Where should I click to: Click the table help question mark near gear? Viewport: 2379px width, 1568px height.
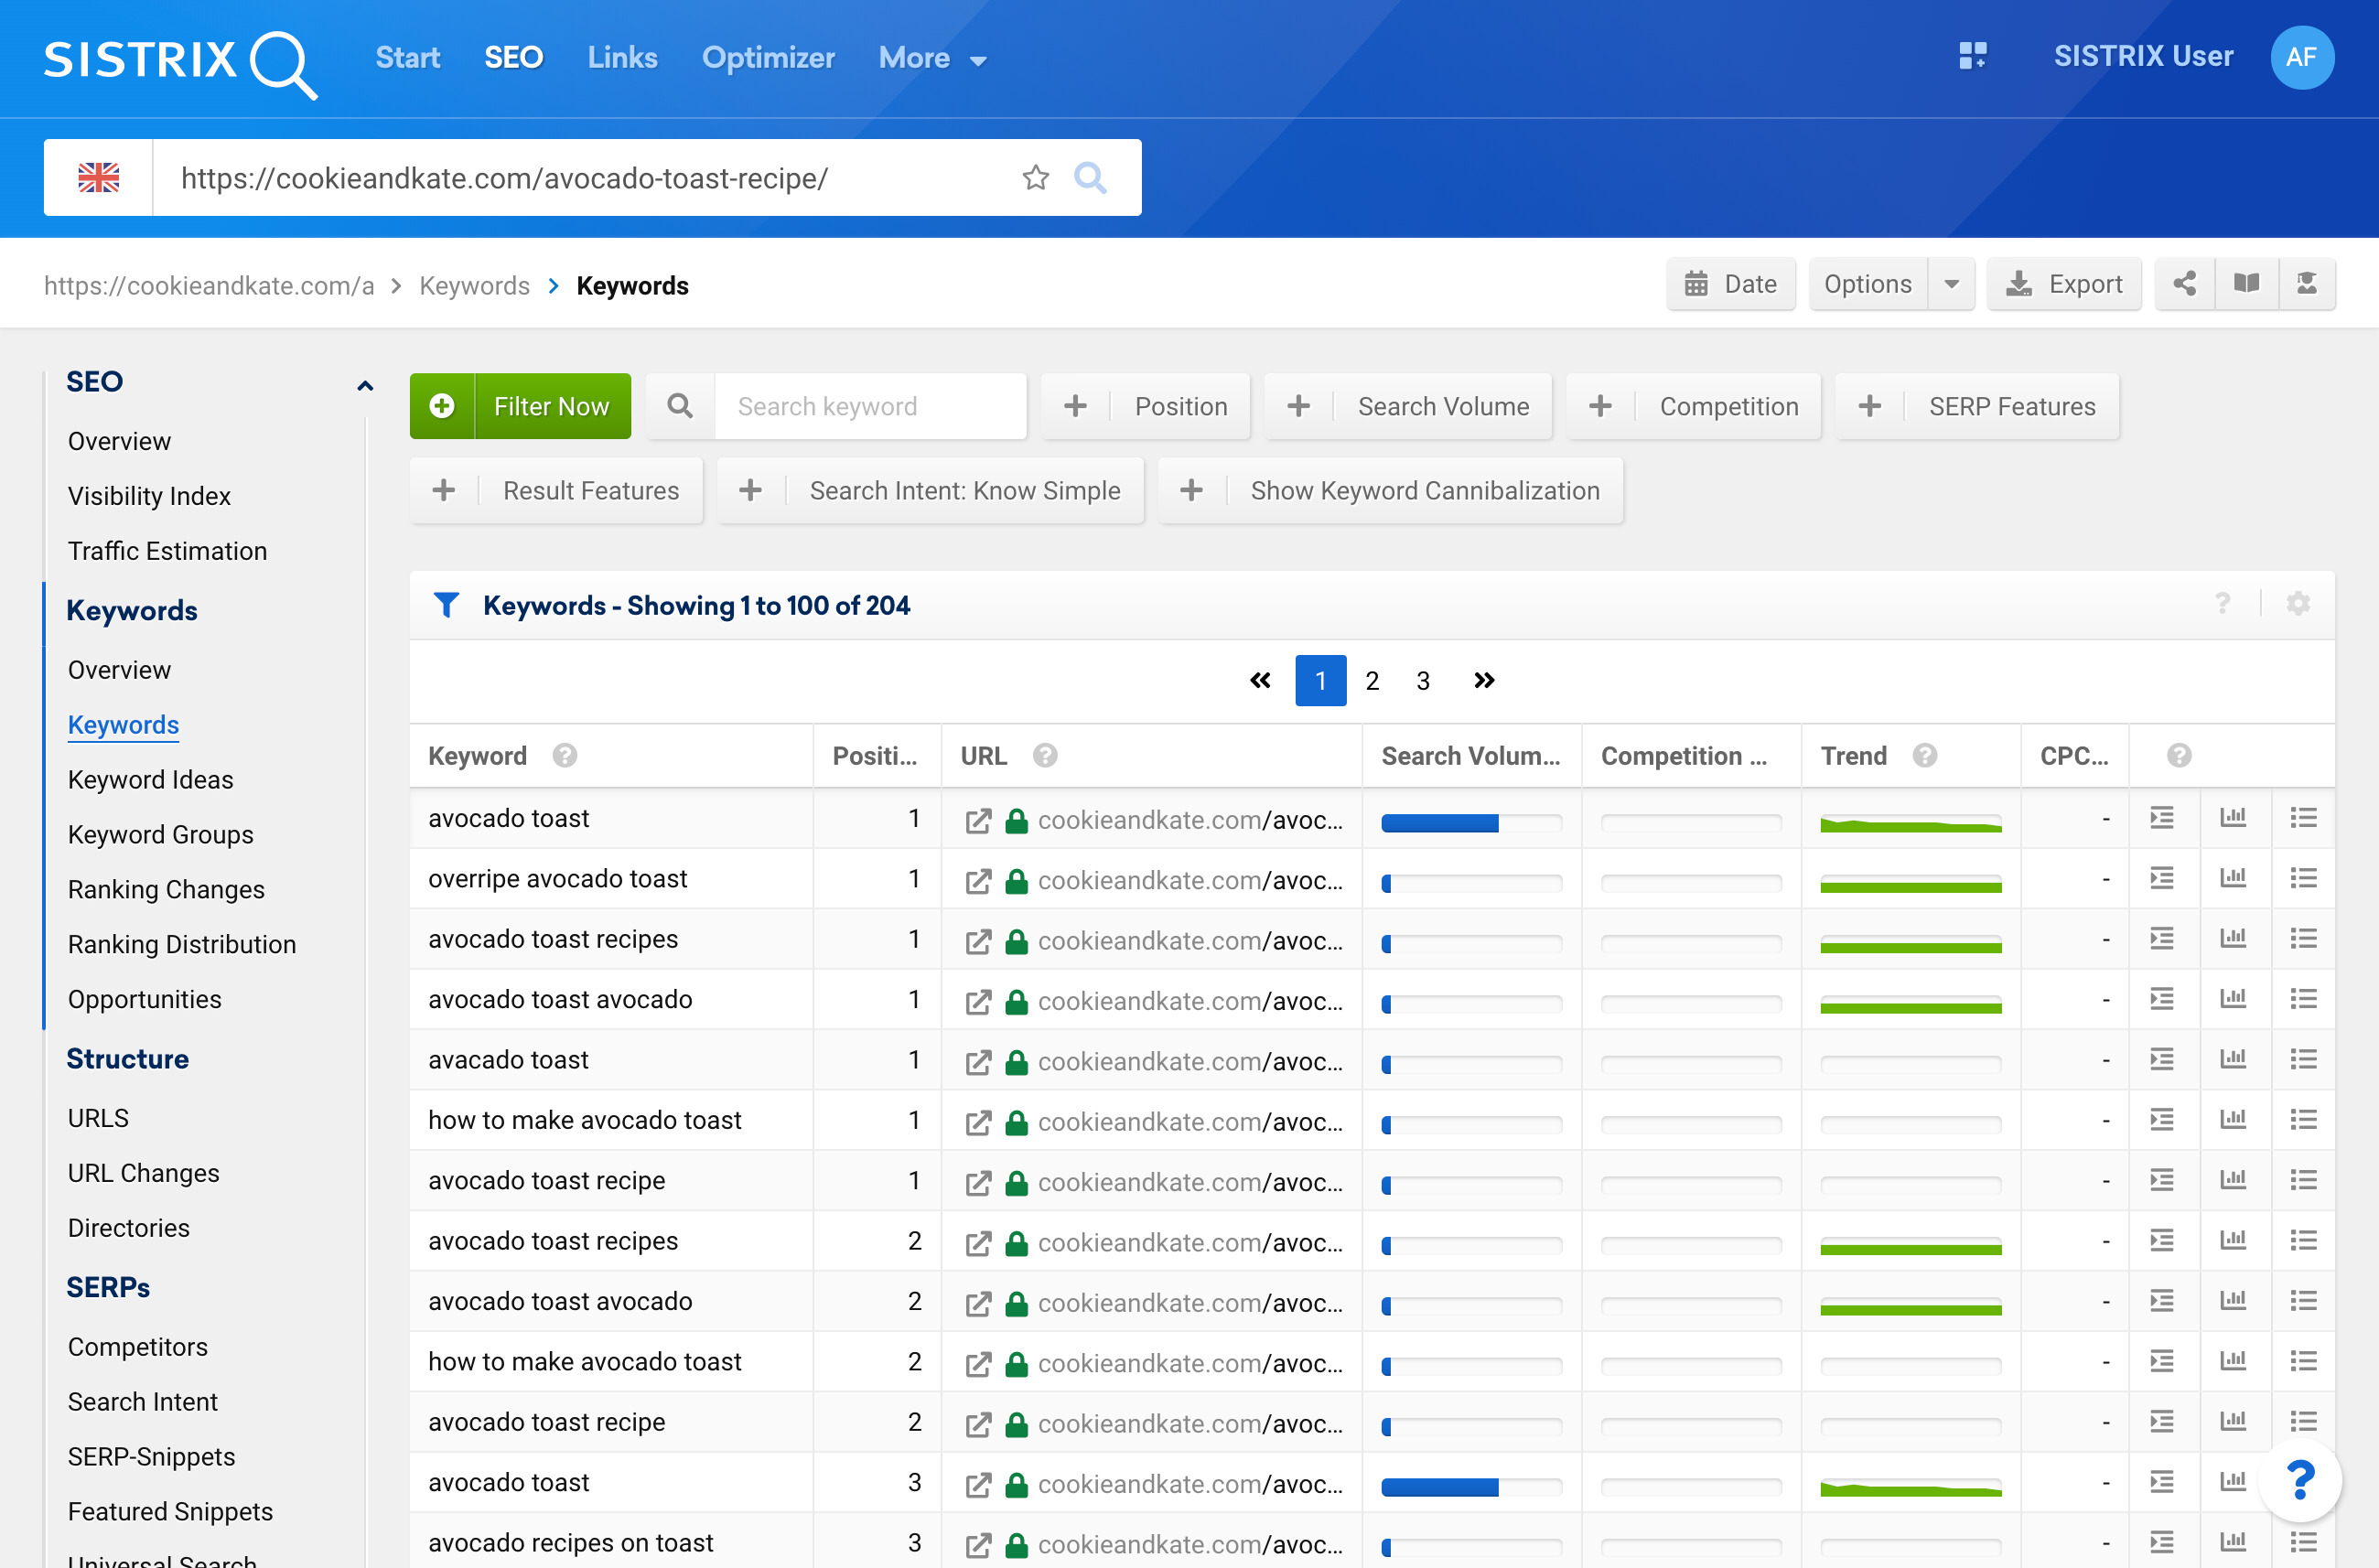tap(2222, 604)
